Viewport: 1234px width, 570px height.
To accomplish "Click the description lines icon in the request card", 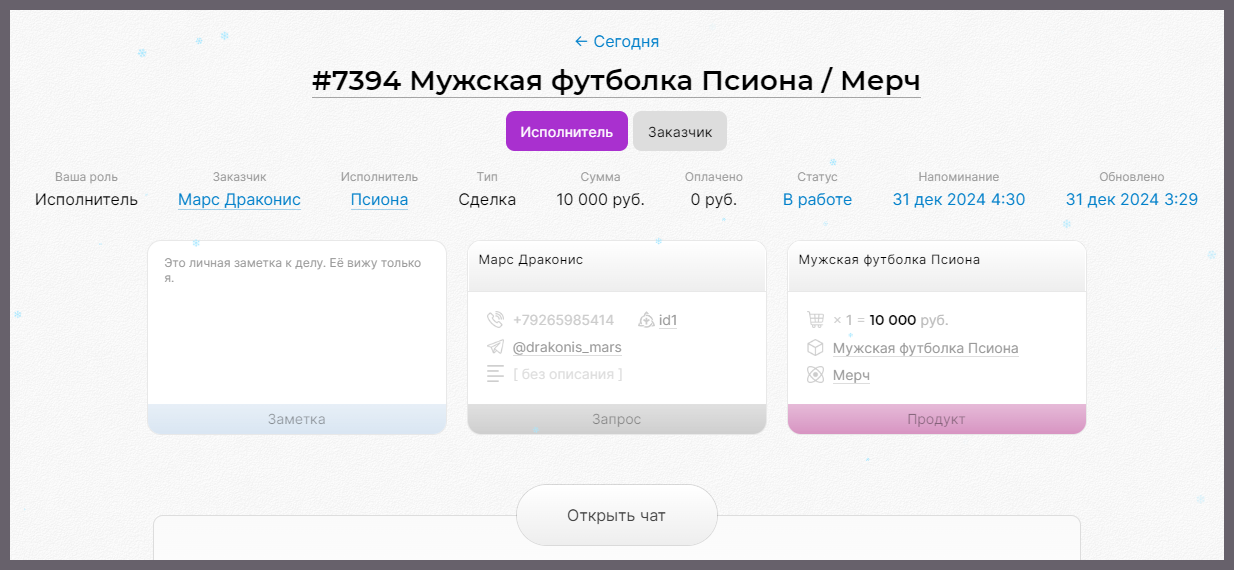I will tap(495, 374).
